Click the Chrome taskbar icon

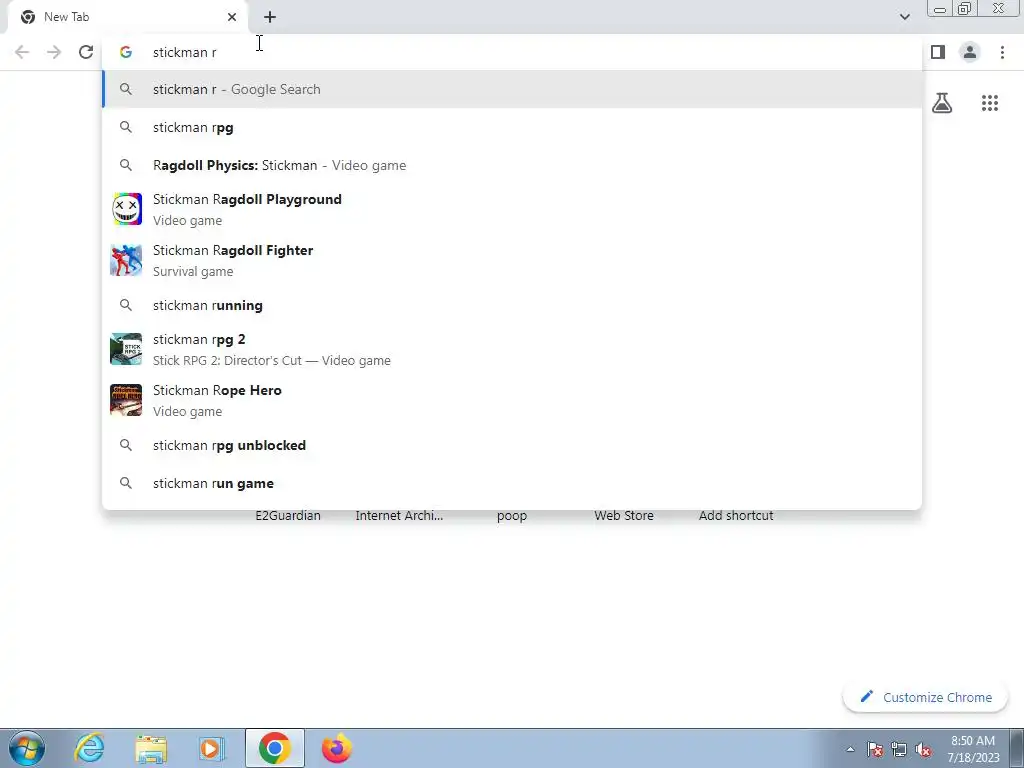point(275,748)
